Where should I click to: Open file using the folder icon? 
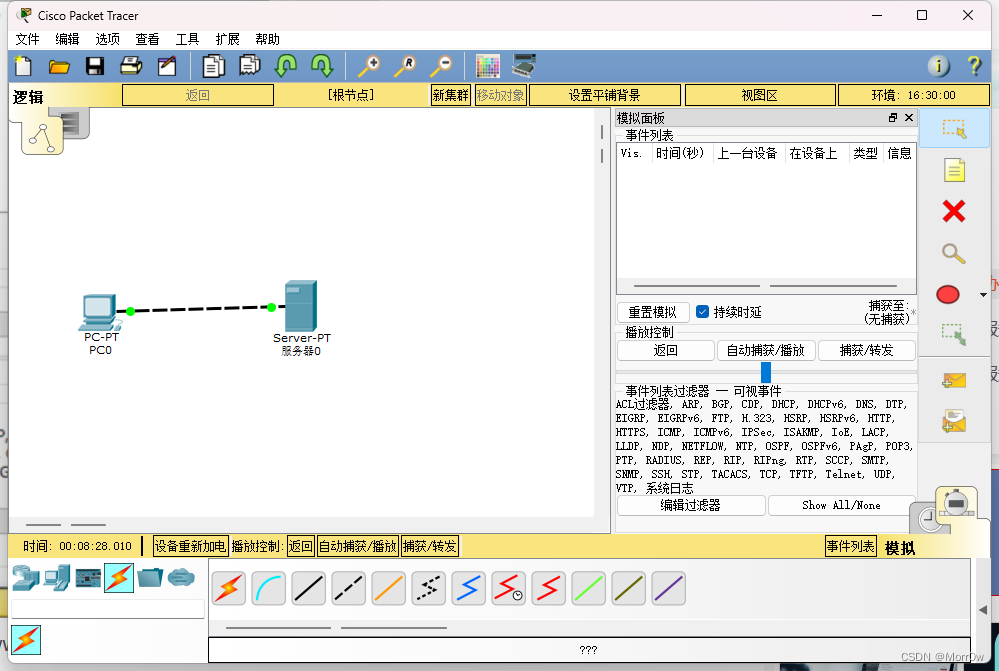tap(59, 66)
